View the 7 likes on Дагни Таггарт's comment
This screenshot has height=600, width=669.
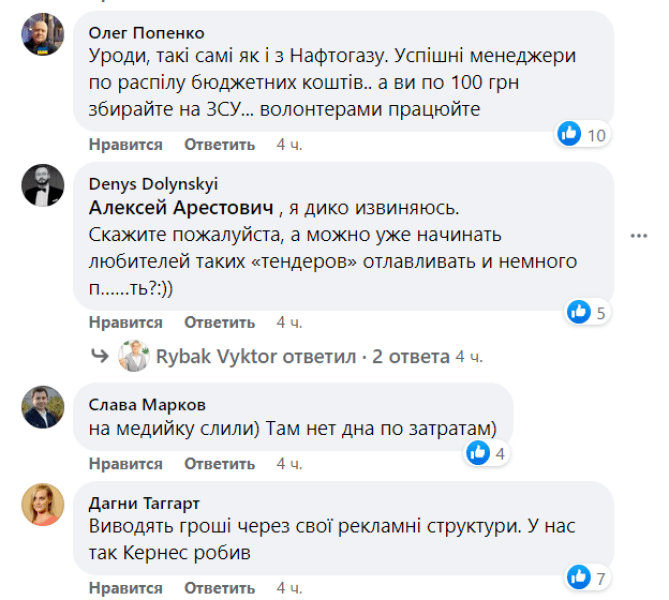tap(588, 575)
